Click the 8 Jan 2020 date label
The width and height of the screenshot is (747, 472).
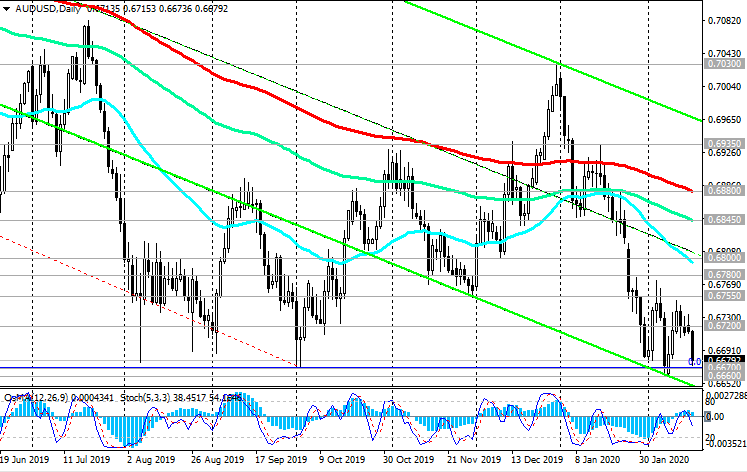pos(597,460)
